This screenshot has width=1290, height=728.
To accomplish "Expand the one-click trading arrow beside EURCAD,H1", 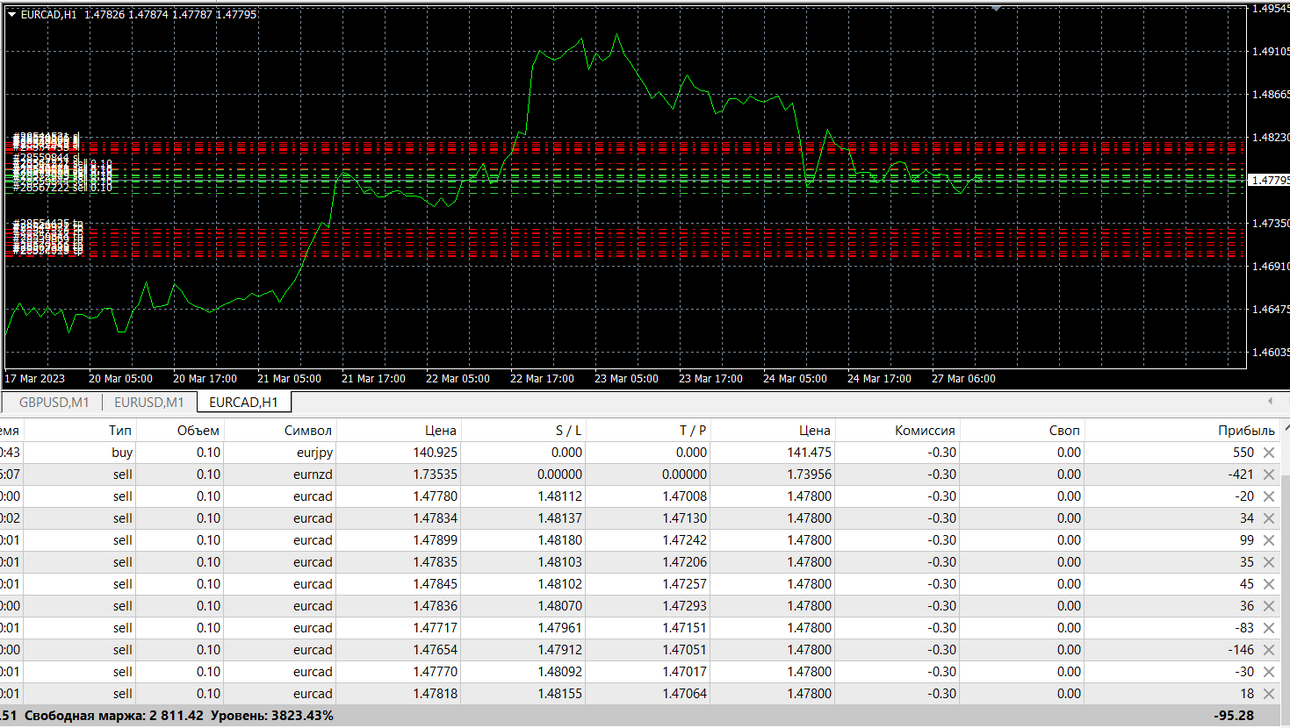I will point(12,14).
